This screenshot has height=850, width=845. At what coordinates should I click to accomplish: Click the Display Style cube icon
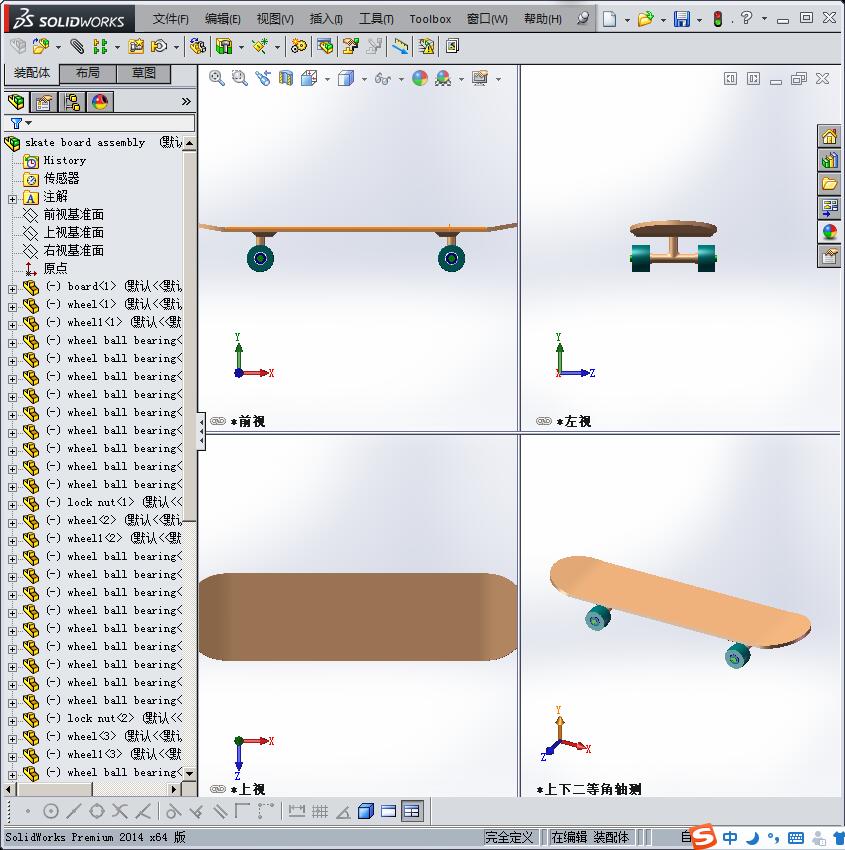[346, 79]
